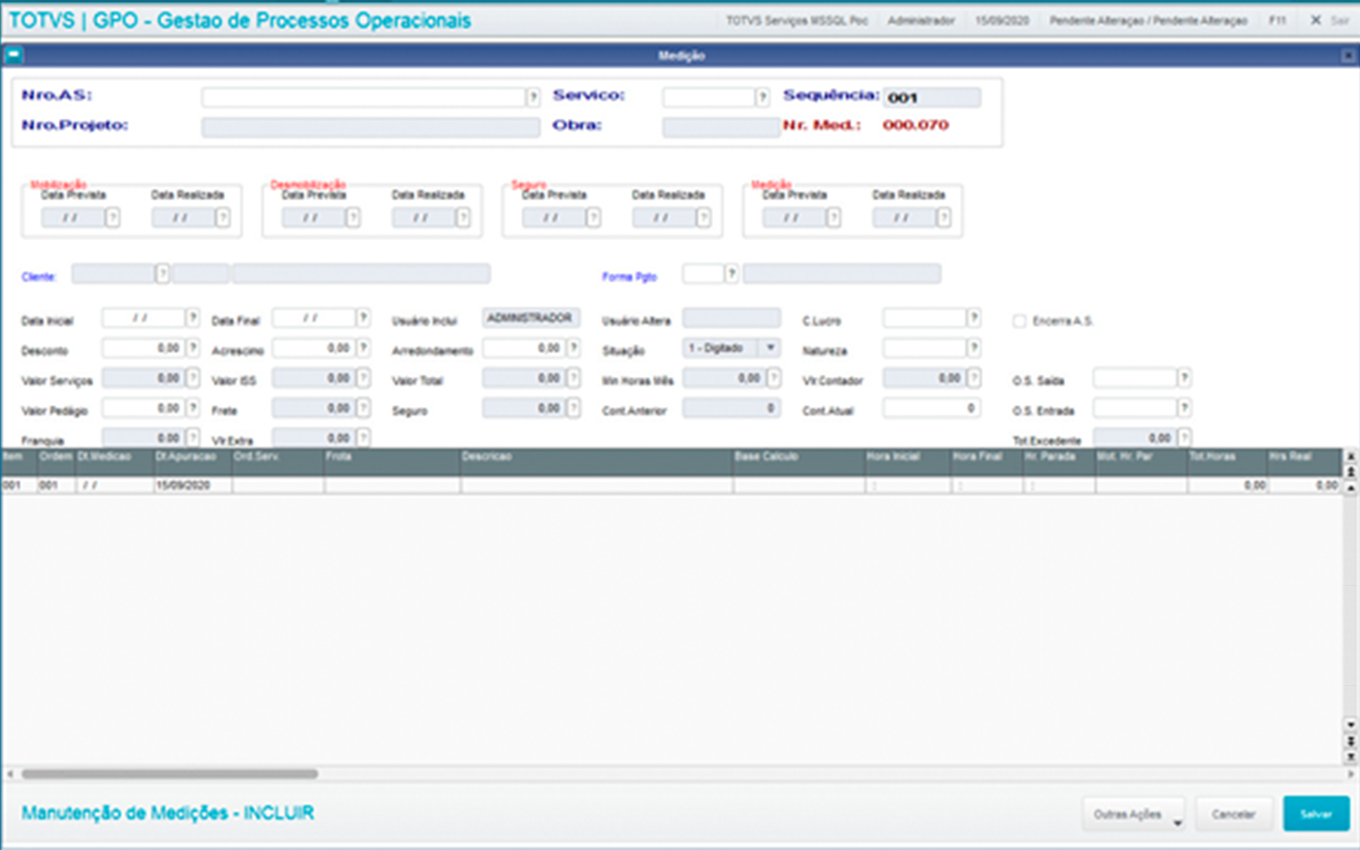Enable the Encerra A.S. checkbox

tap(1019, 321)
